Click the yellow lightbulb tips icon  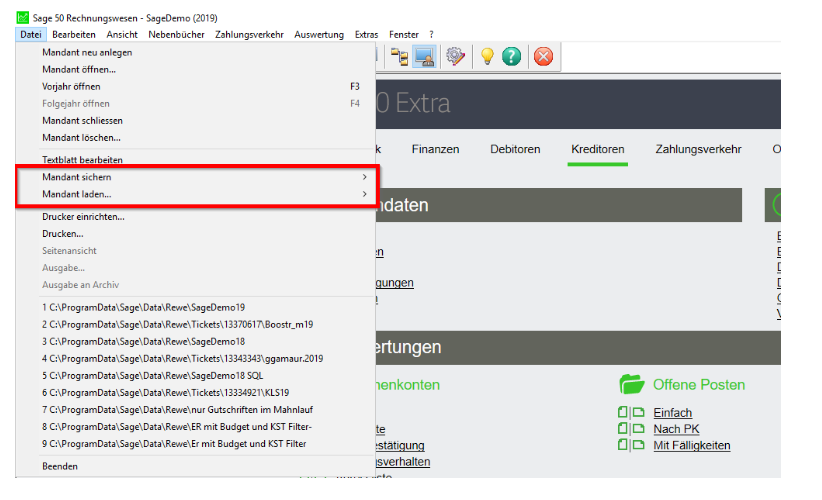487,56
